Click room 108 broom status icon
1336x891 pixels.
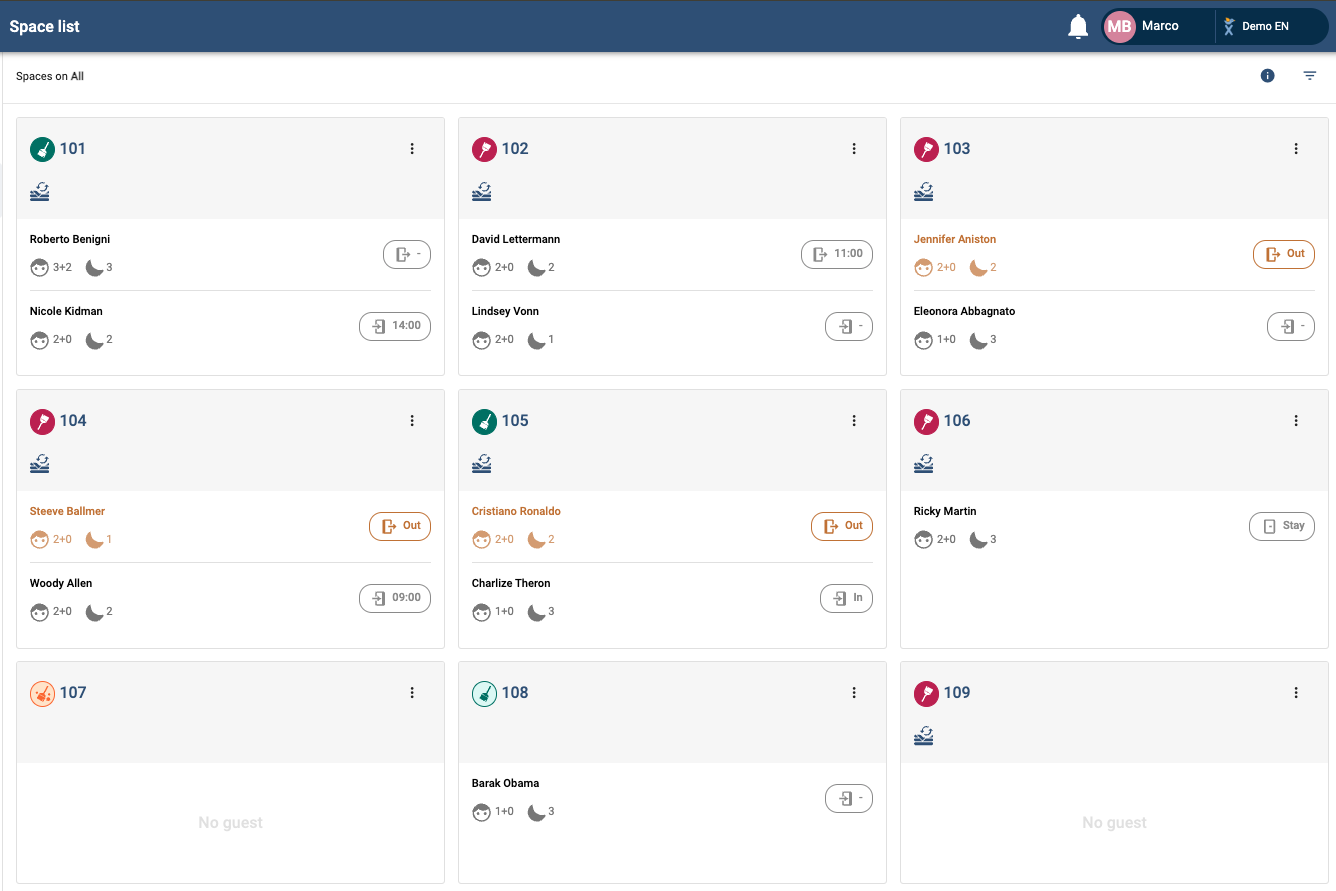(484, 693)
